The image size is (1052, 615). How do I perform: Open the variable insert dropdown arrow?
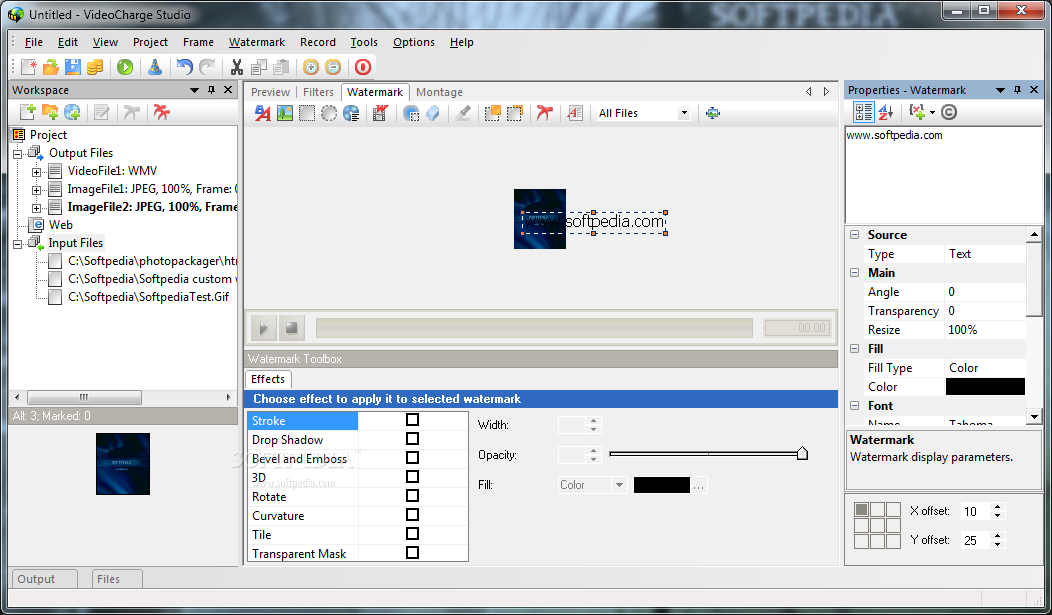point(932,113)
